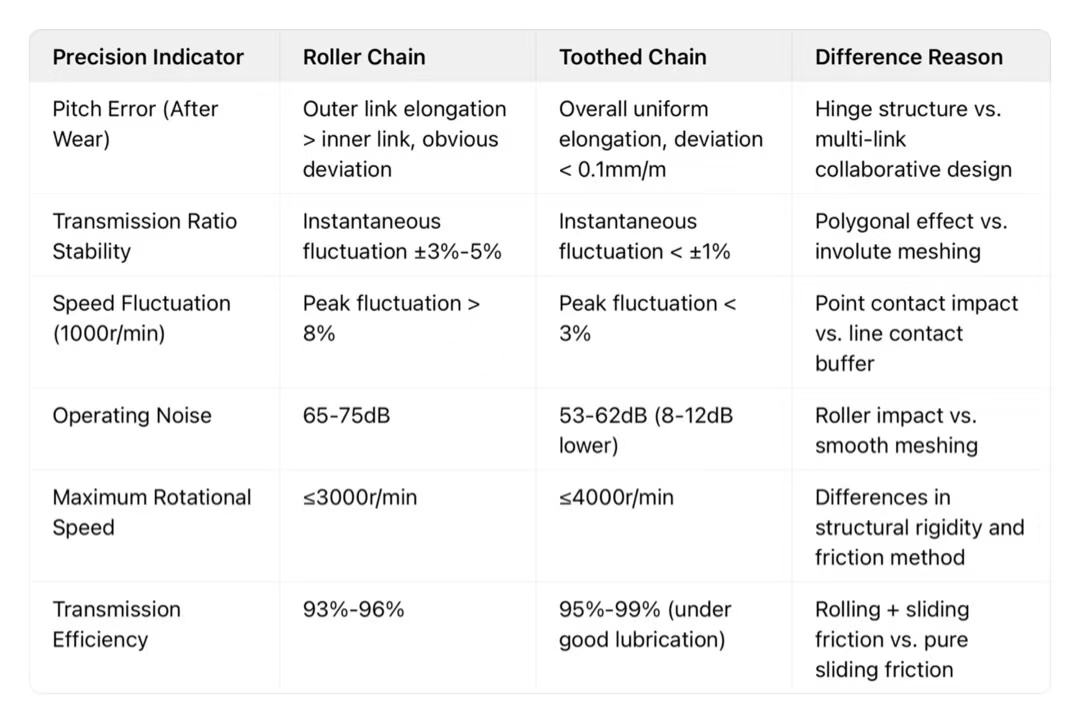
Task: Click the Difference Reason column header
Action: coord(908,57)
